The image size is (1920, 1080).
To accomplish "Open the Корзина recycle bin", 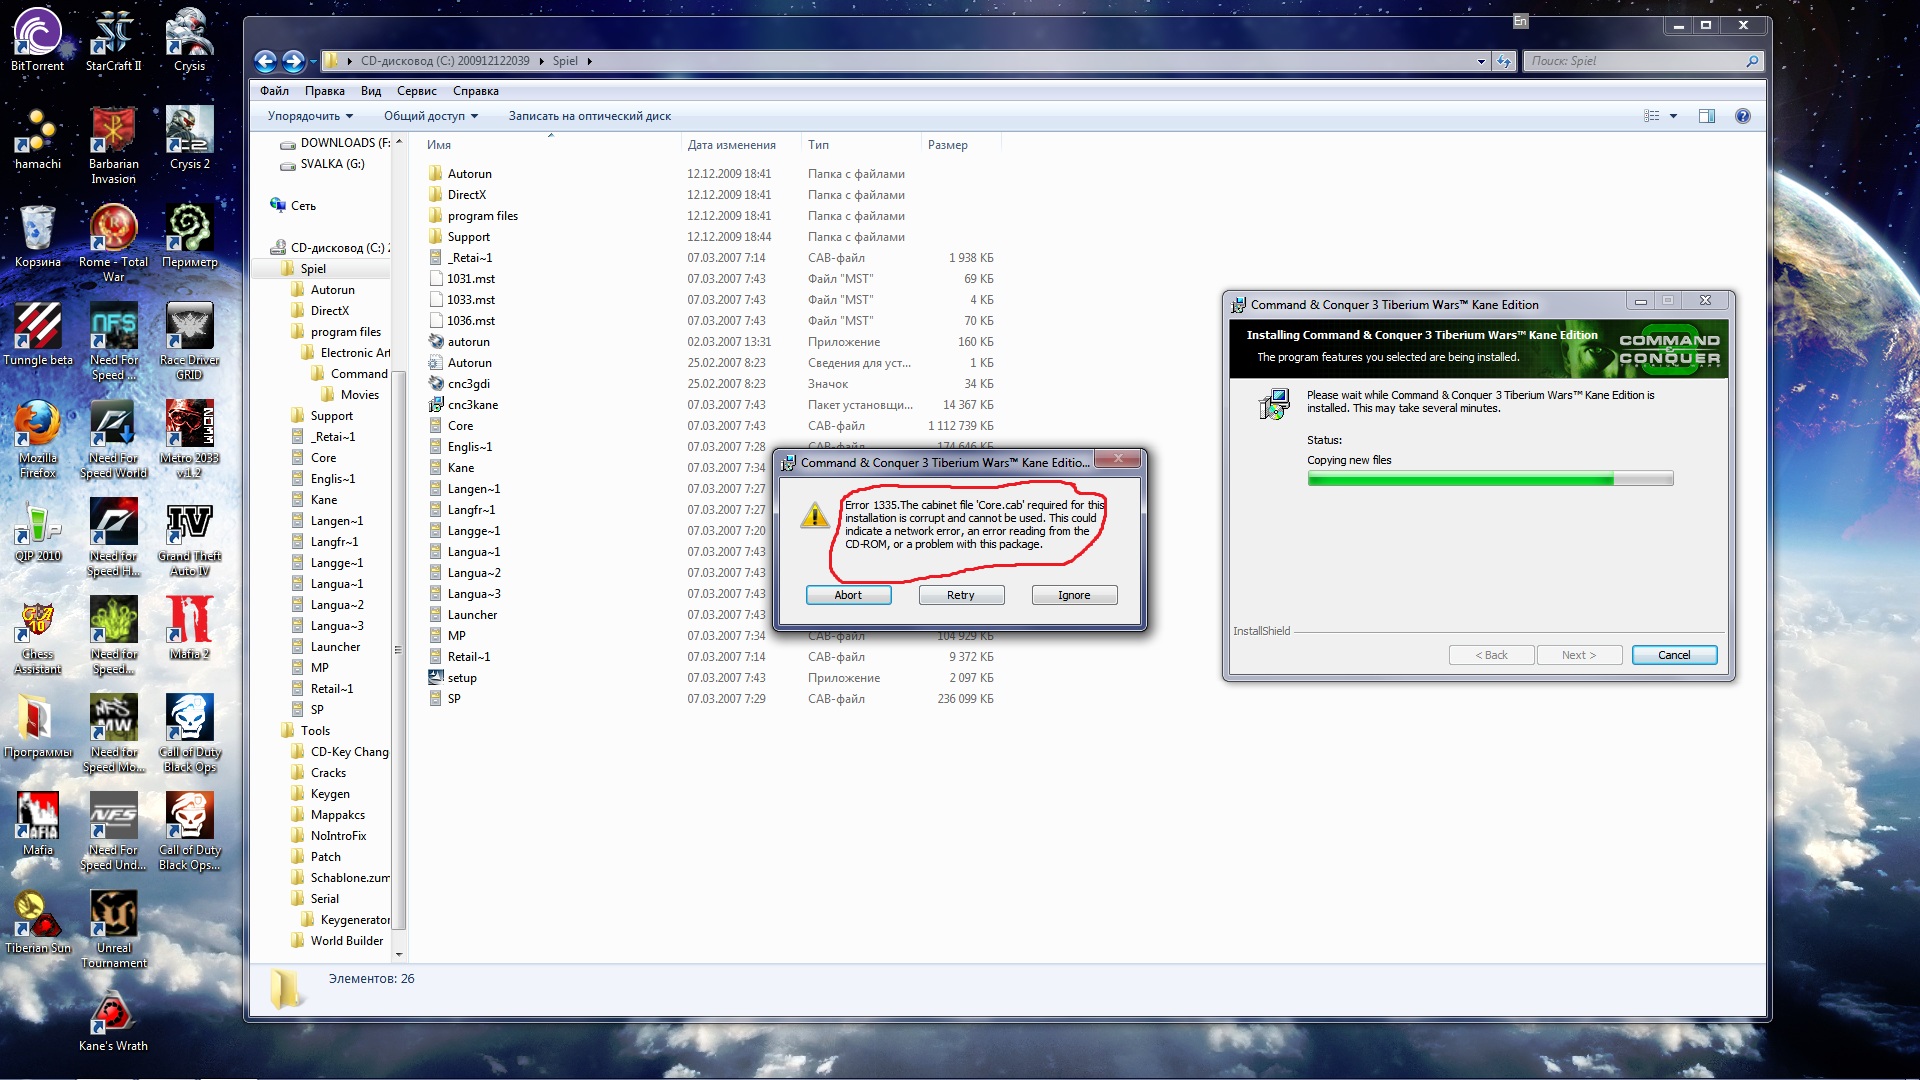I will [x=37, y=236].
